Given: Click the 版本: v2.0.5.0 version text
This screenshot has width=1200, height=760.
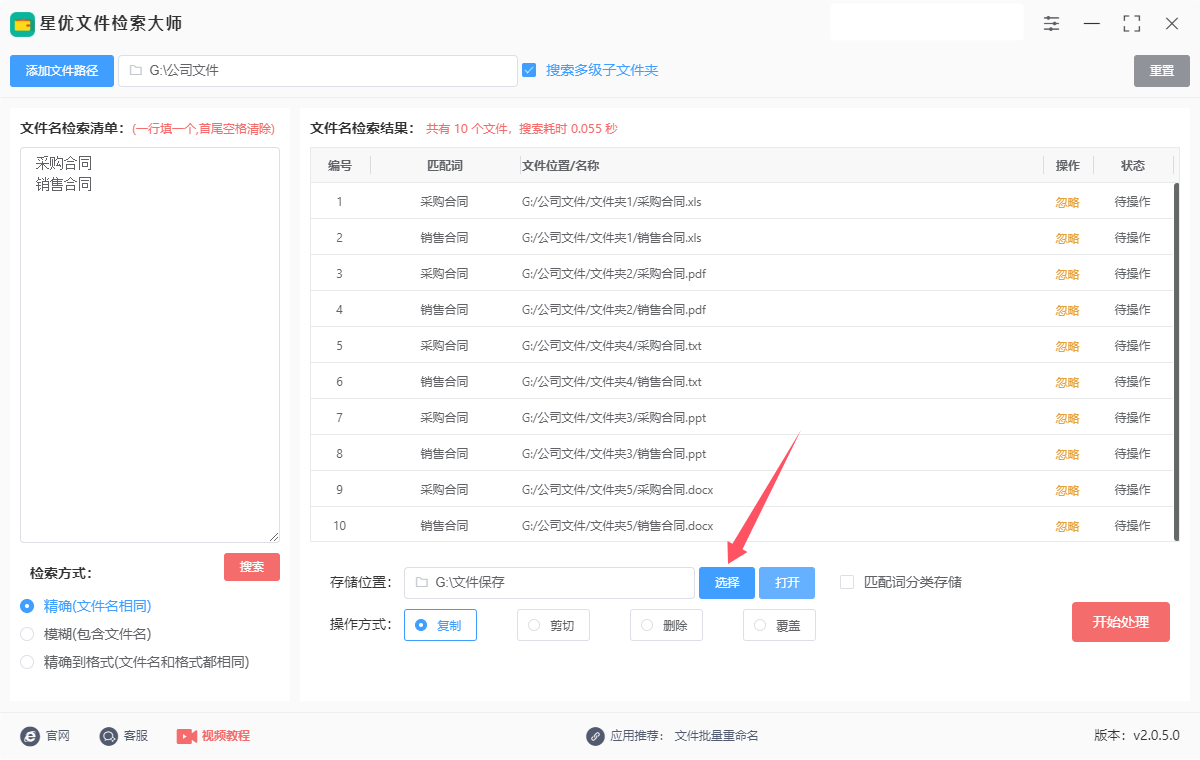Looking at the screenshot, I should click(x=1137, y=736).
